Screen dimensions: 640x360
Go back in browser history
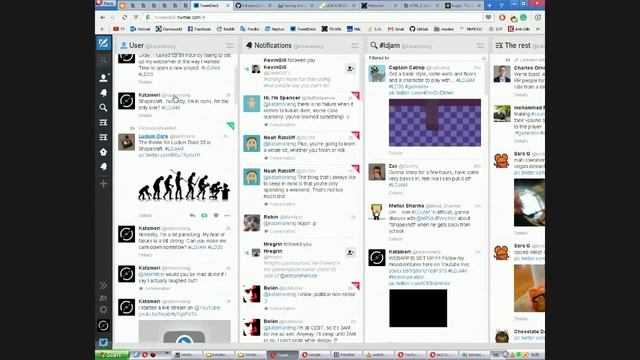[102, 18]
